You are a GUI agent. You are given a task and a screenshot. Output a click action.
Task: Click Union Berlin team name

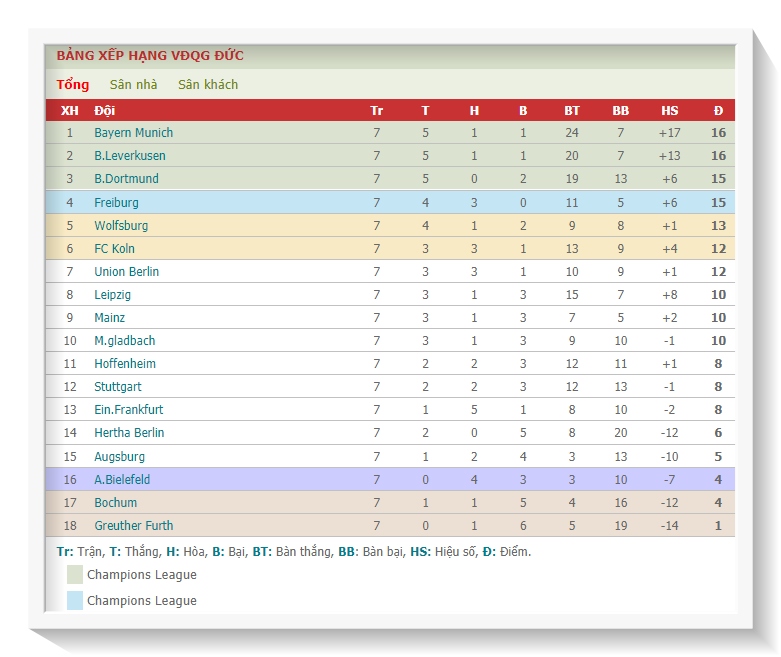click(126, 272)
